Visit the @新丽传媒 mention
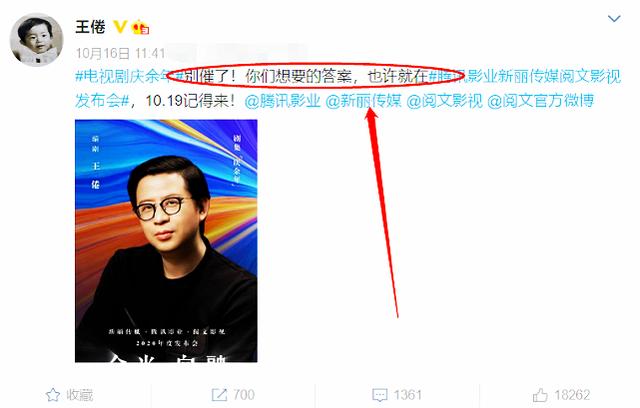Image resolution: width=640 pixels, height=408 pixels. 364,101
